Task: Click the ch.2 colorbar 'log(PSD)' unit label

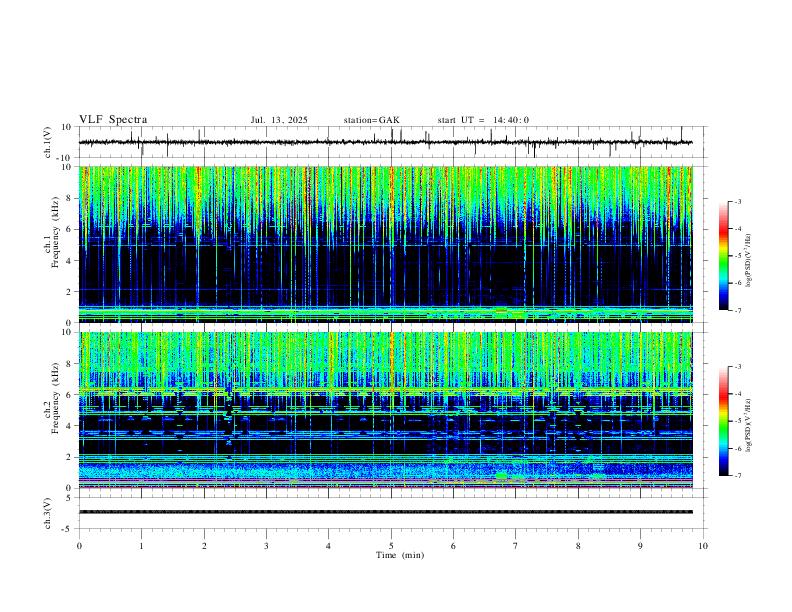Action: coord(748,426)
